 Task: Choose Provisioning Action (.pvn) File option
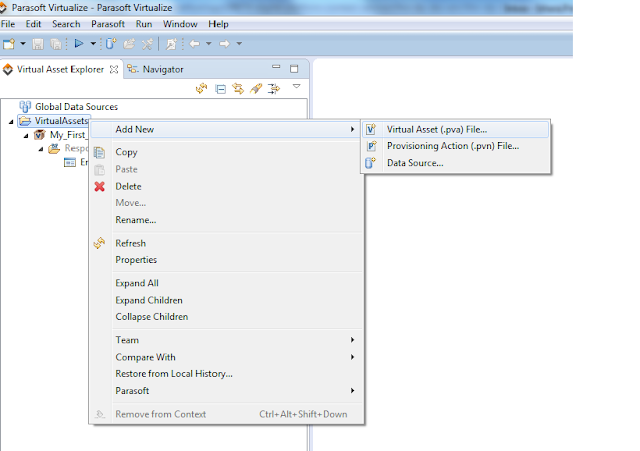click(x=456, y=146)
